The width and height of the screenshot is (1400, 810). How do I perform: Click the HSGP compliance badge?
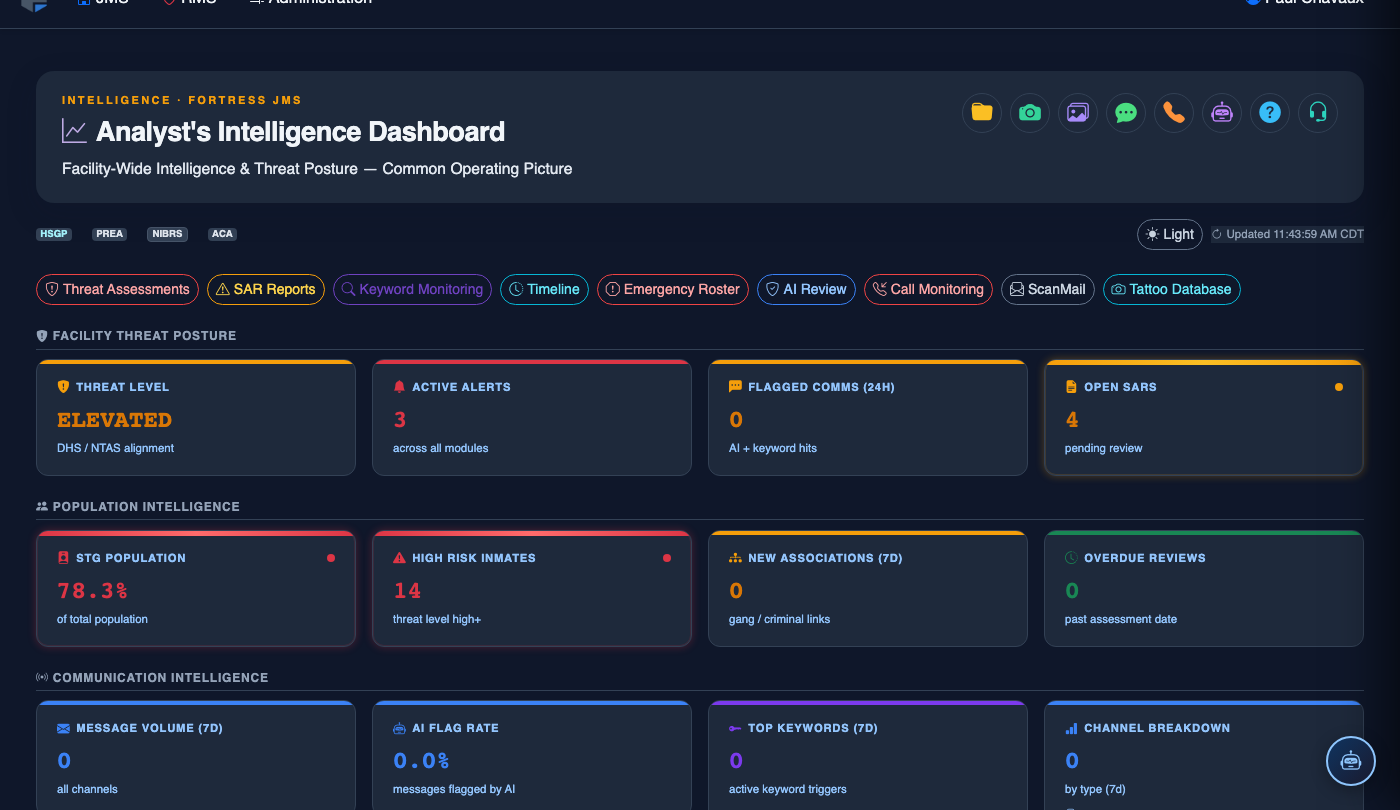pyautogui.click(x=53, y=234)
